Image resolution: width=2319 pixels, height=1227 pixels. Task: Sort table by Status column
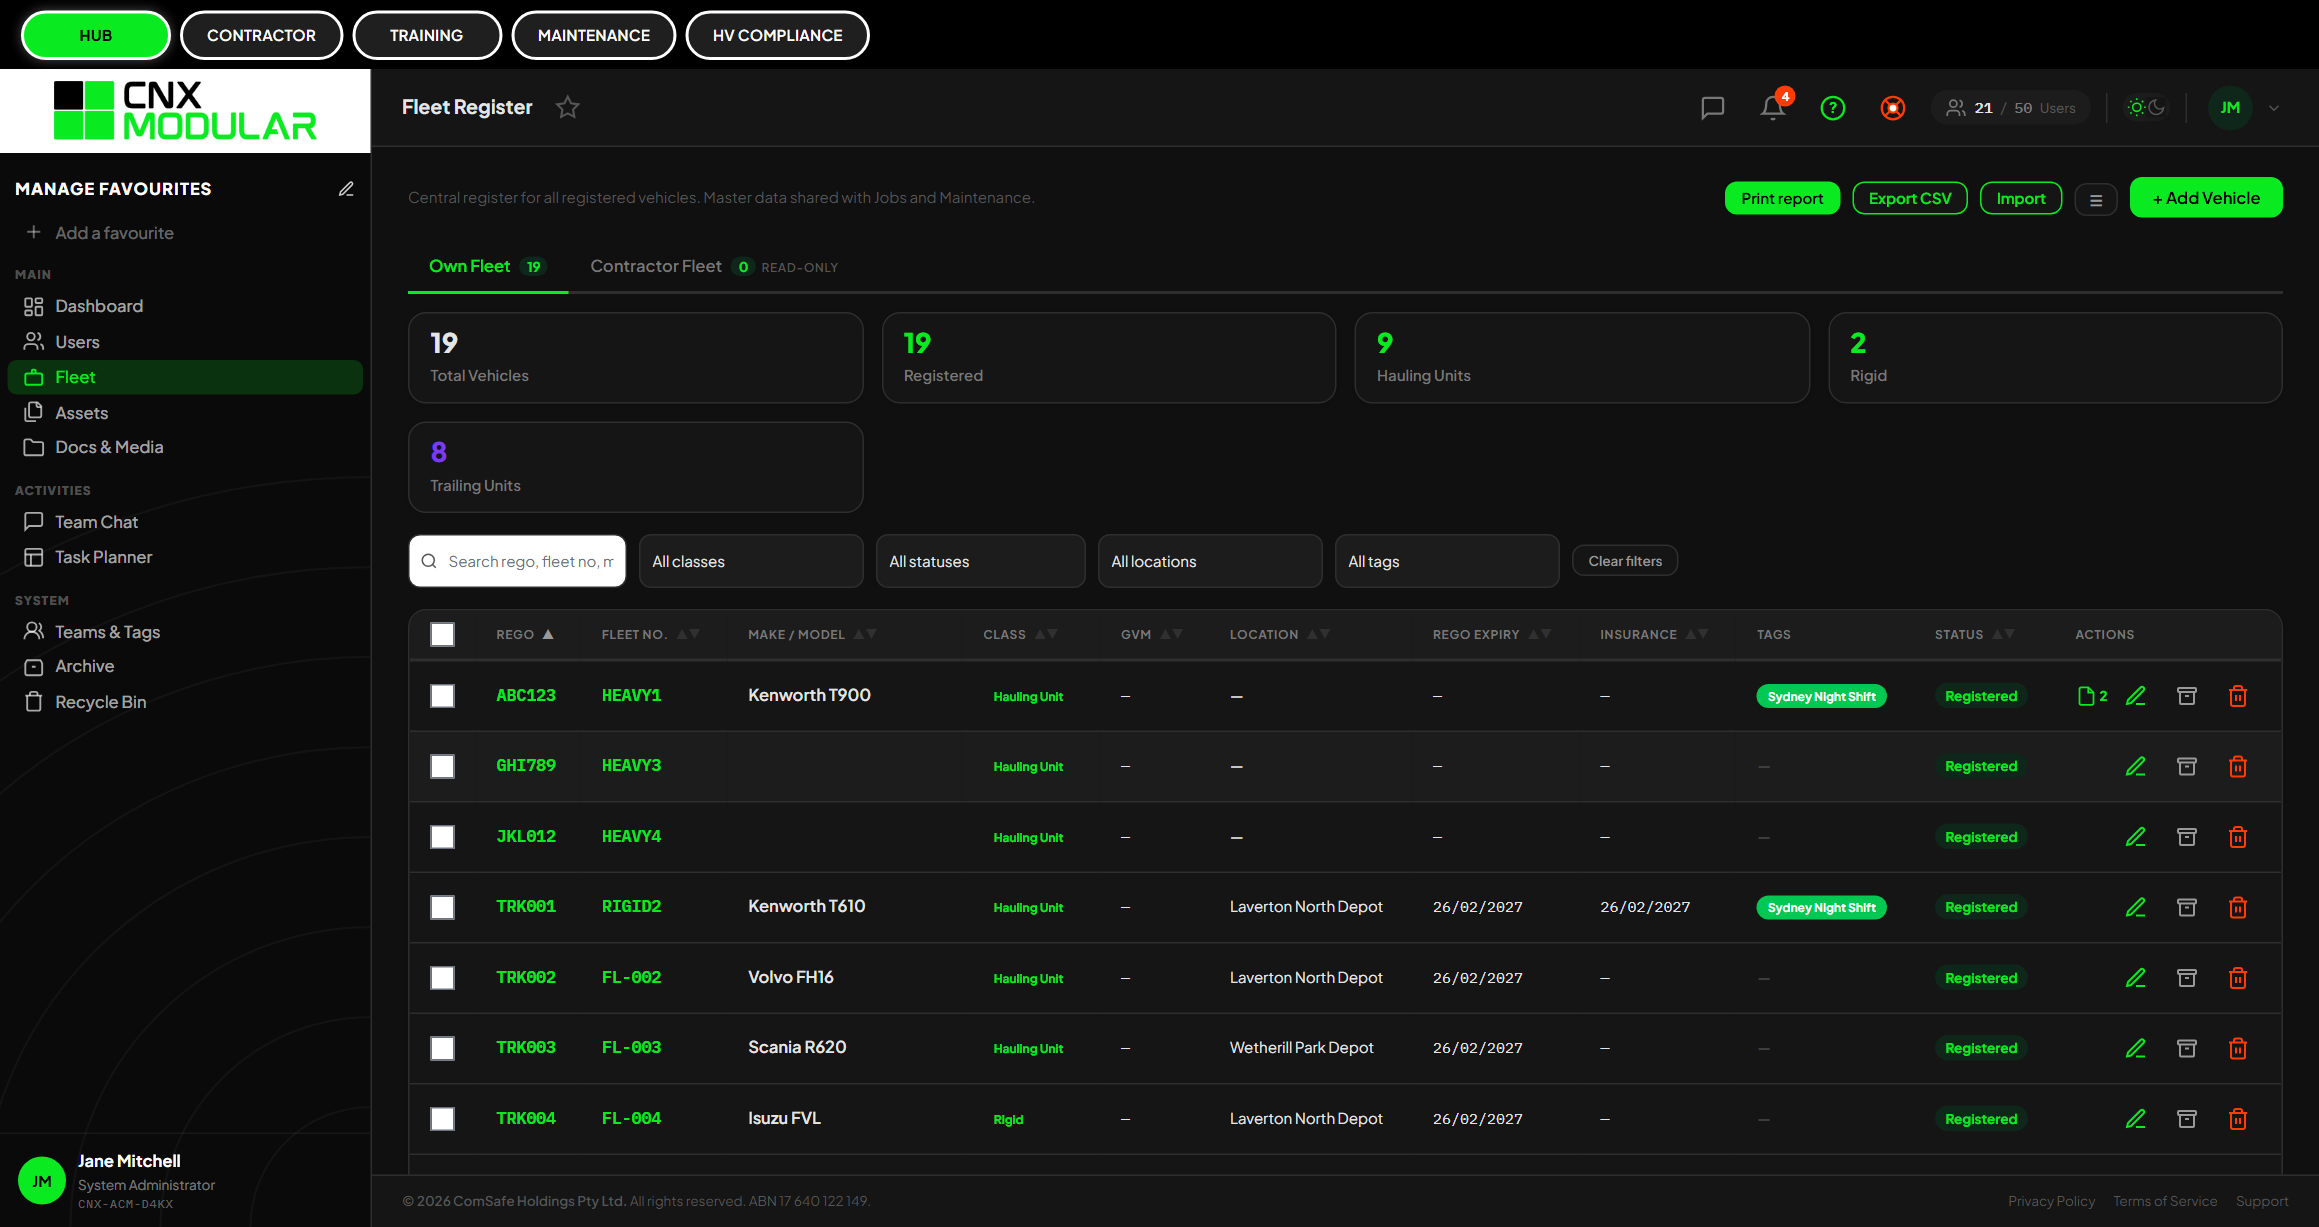tap(1974, 634)
